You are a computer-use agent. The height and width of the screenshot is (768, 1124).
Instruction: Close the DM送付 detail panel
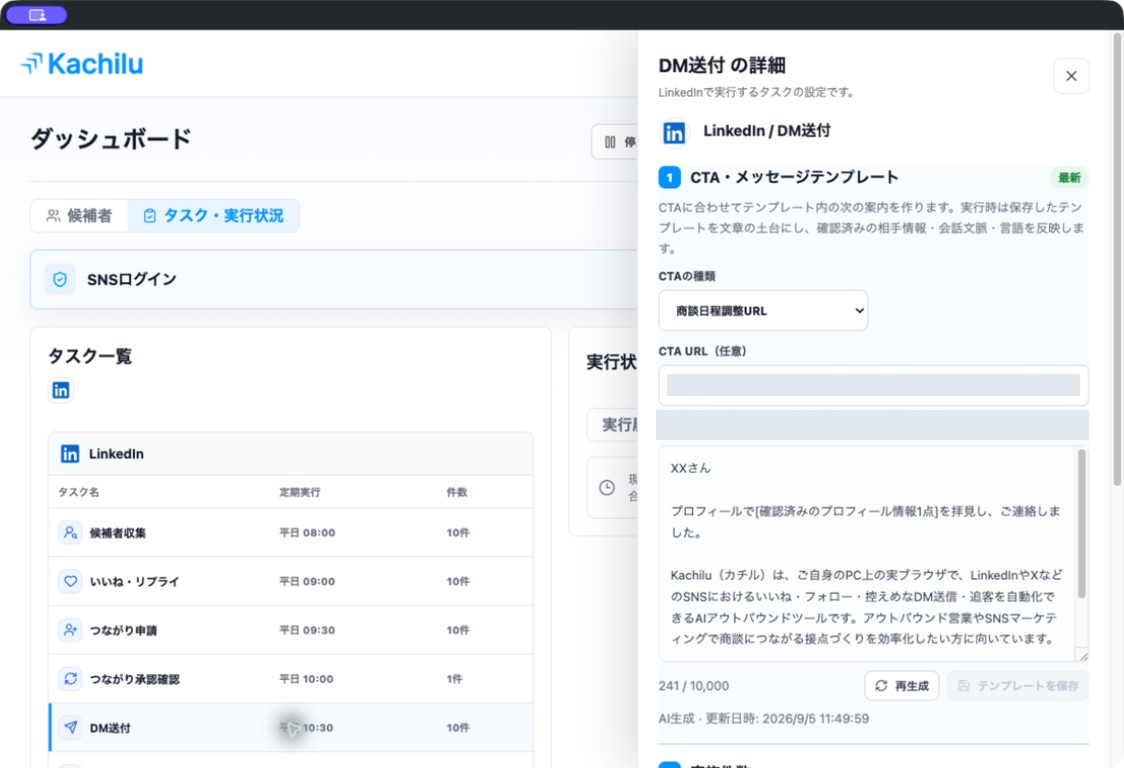(x=1071, y=76)
